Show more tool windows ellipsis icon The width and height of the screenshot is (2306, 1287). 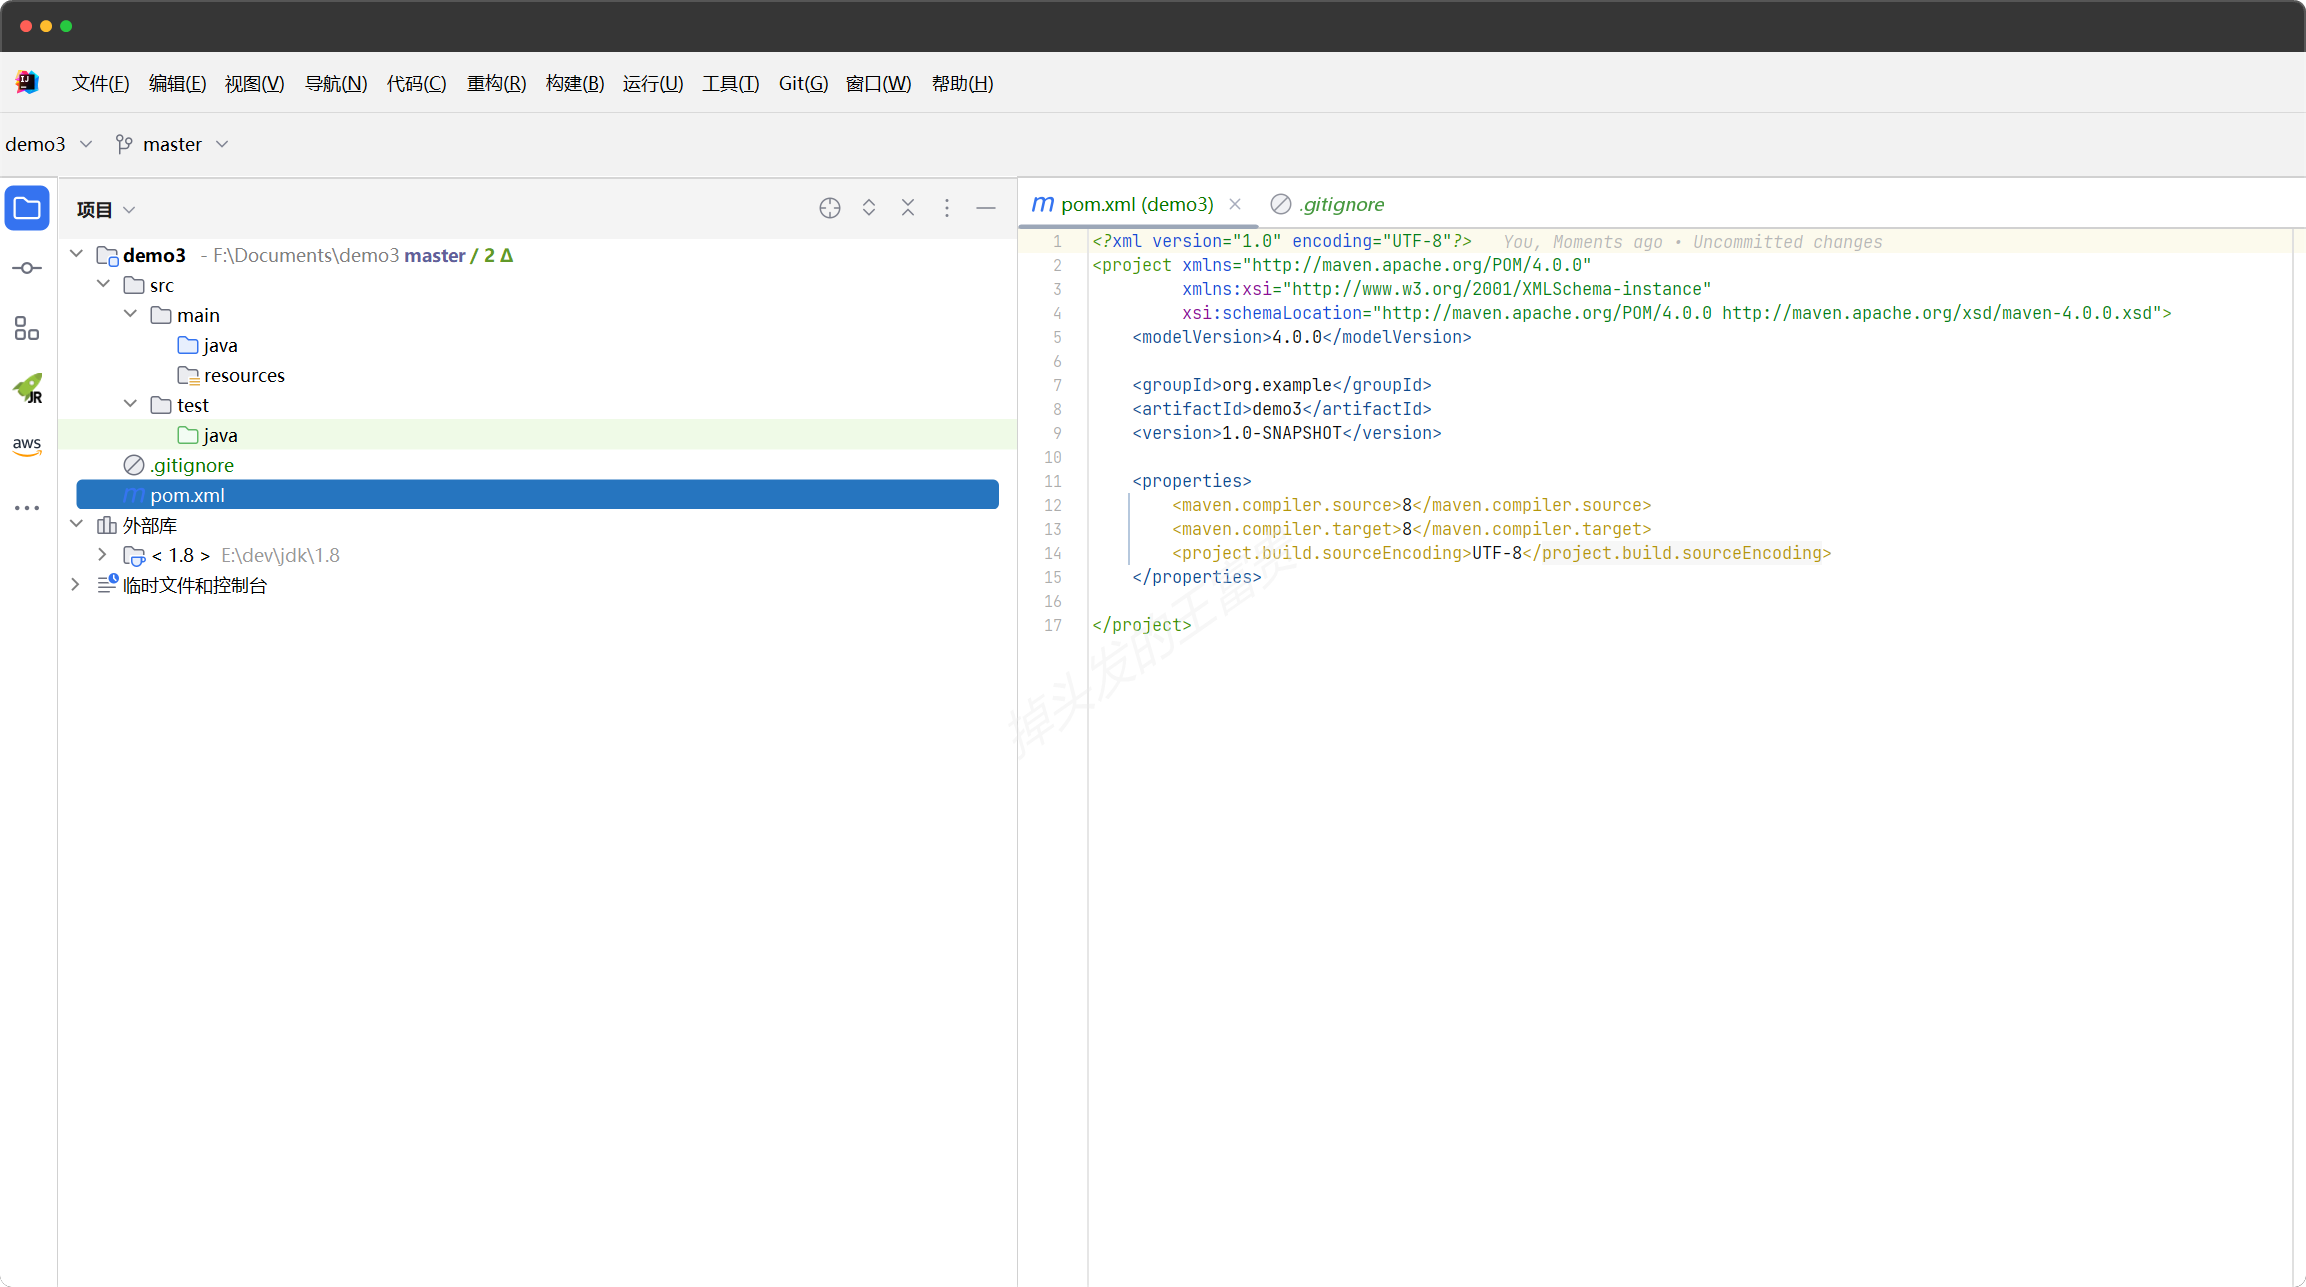coord(27,508)
